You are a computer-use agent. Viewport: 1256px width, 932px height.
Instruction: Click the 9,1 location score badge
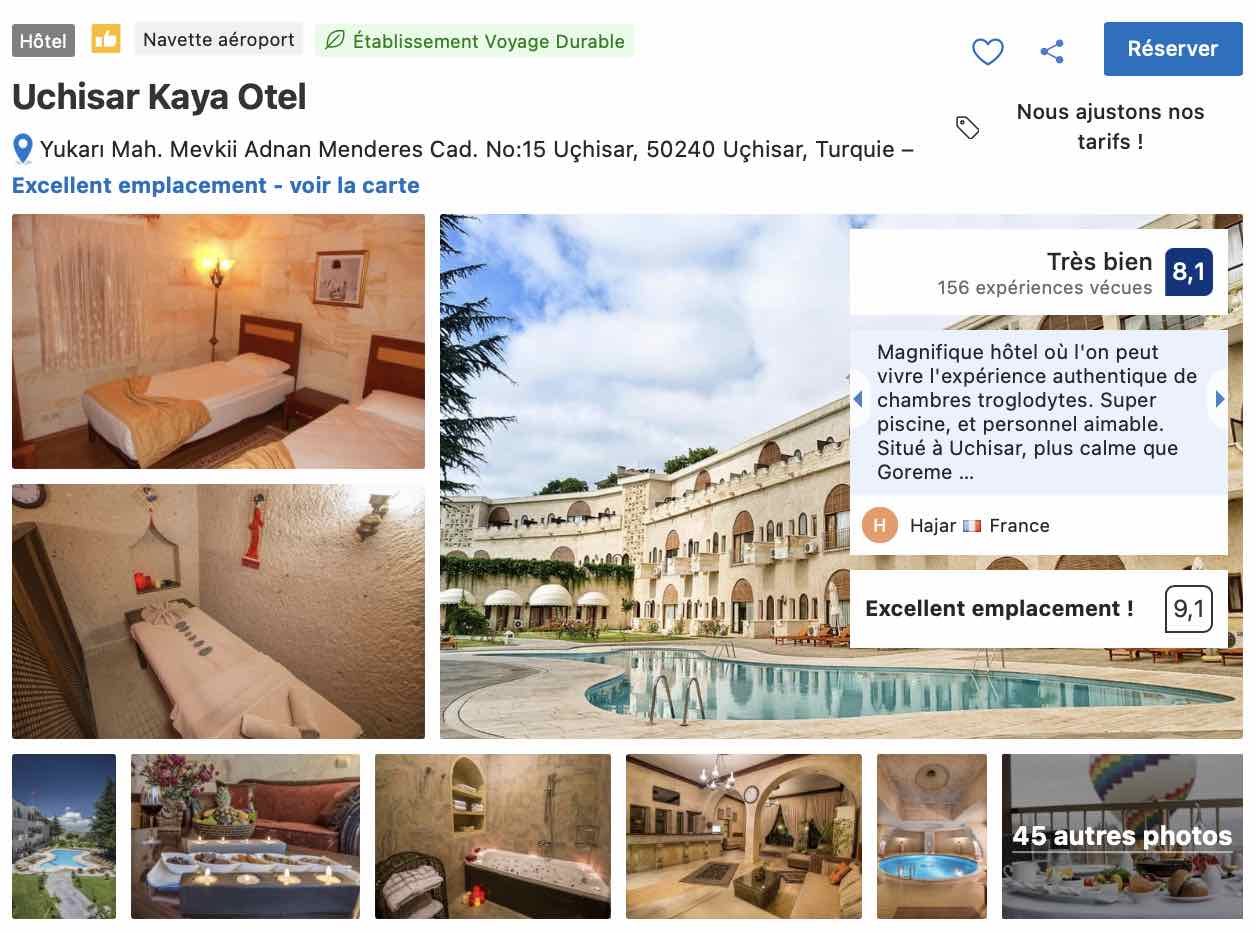point(1189,609)
